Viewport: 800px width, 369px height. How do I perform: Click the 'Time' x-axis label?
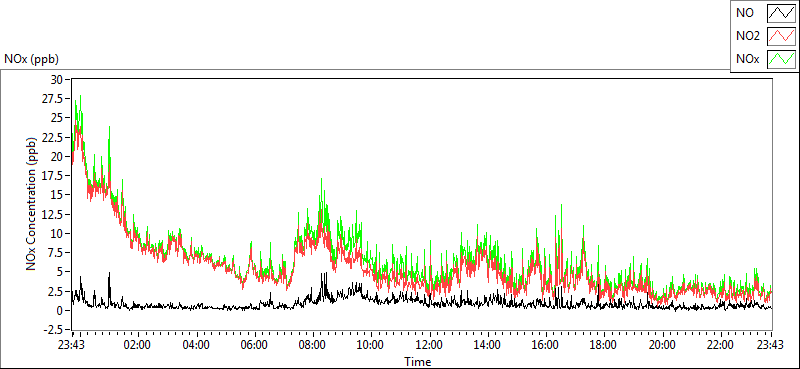point(418,362)
